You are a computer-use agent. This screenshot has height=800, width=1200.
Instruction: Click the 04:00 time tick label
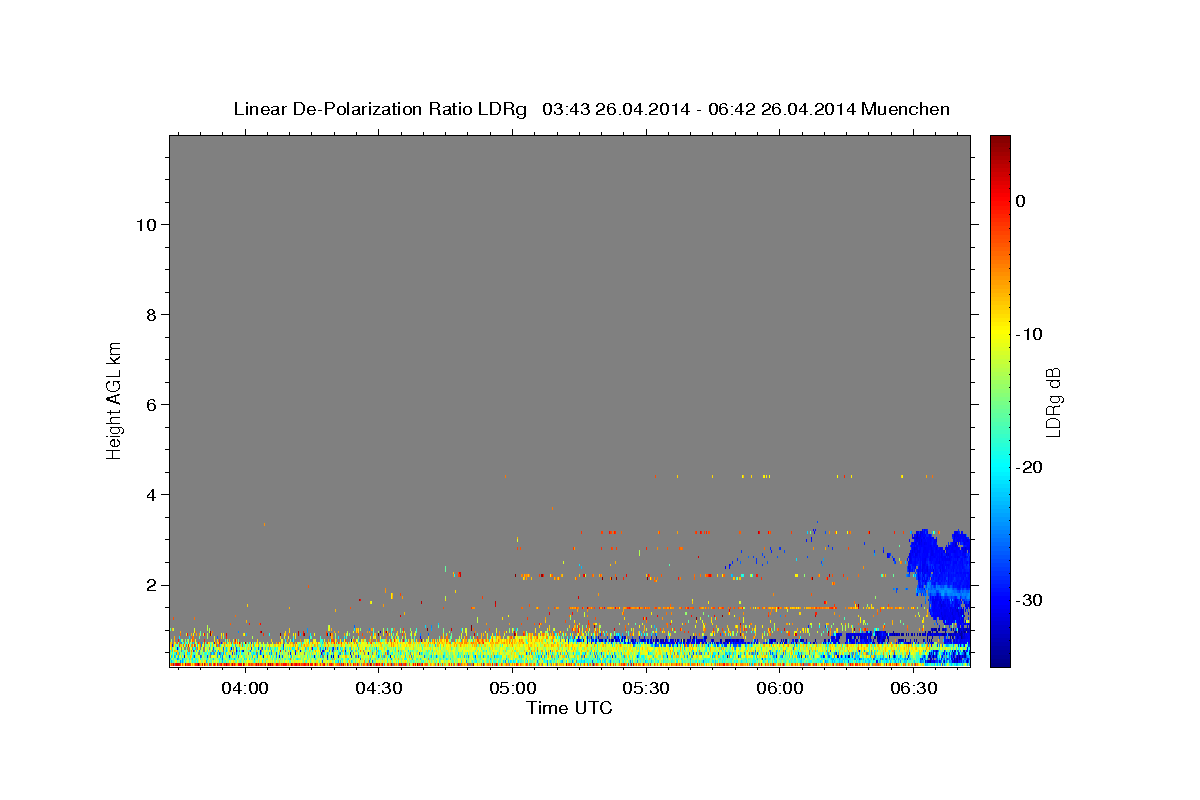coord(245,689)
